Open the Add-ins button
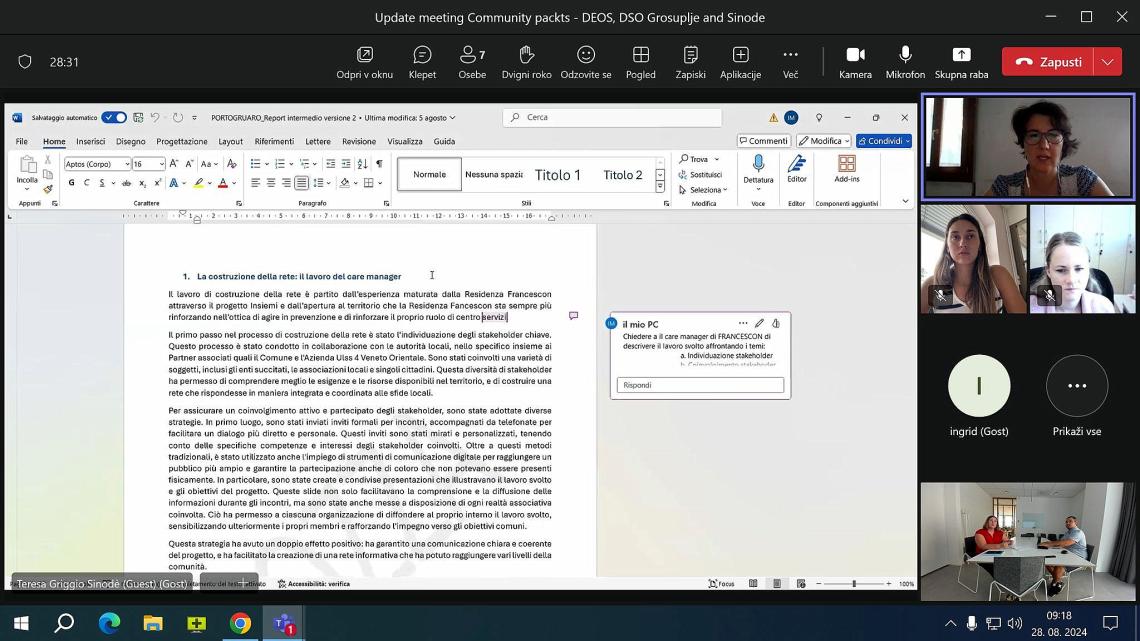This screenshot has width=1140, height=641. click(846, 169)
